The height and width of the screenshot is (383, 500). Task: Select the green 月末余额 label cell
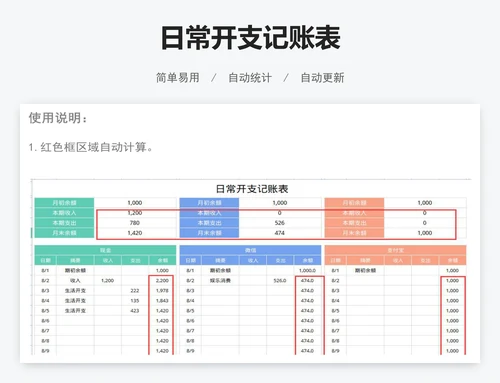(x=64, y=233)
